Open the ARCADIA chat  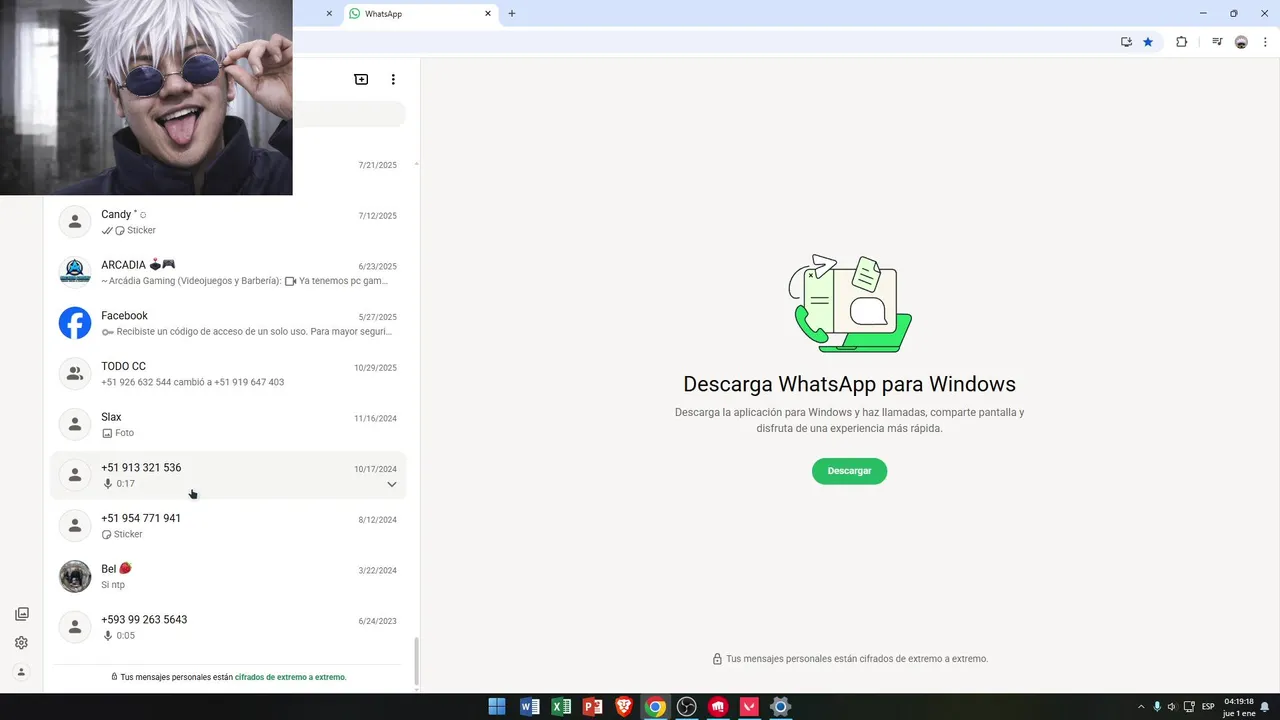[x=228, y=272]
